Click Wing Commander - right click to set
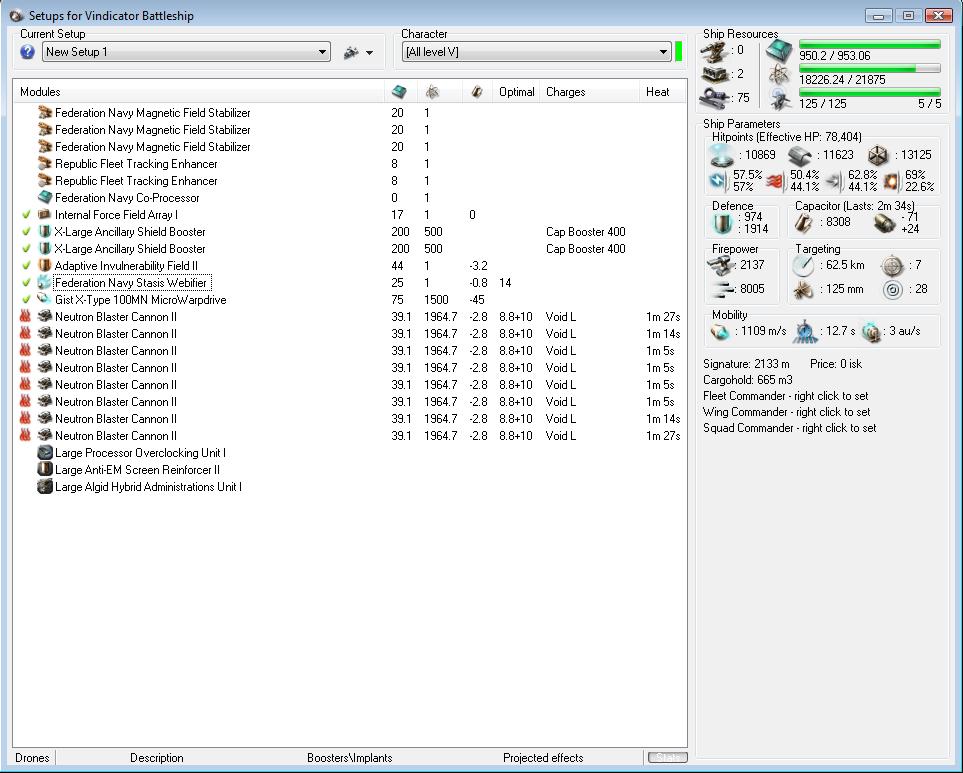 click(x=786, y=412)
